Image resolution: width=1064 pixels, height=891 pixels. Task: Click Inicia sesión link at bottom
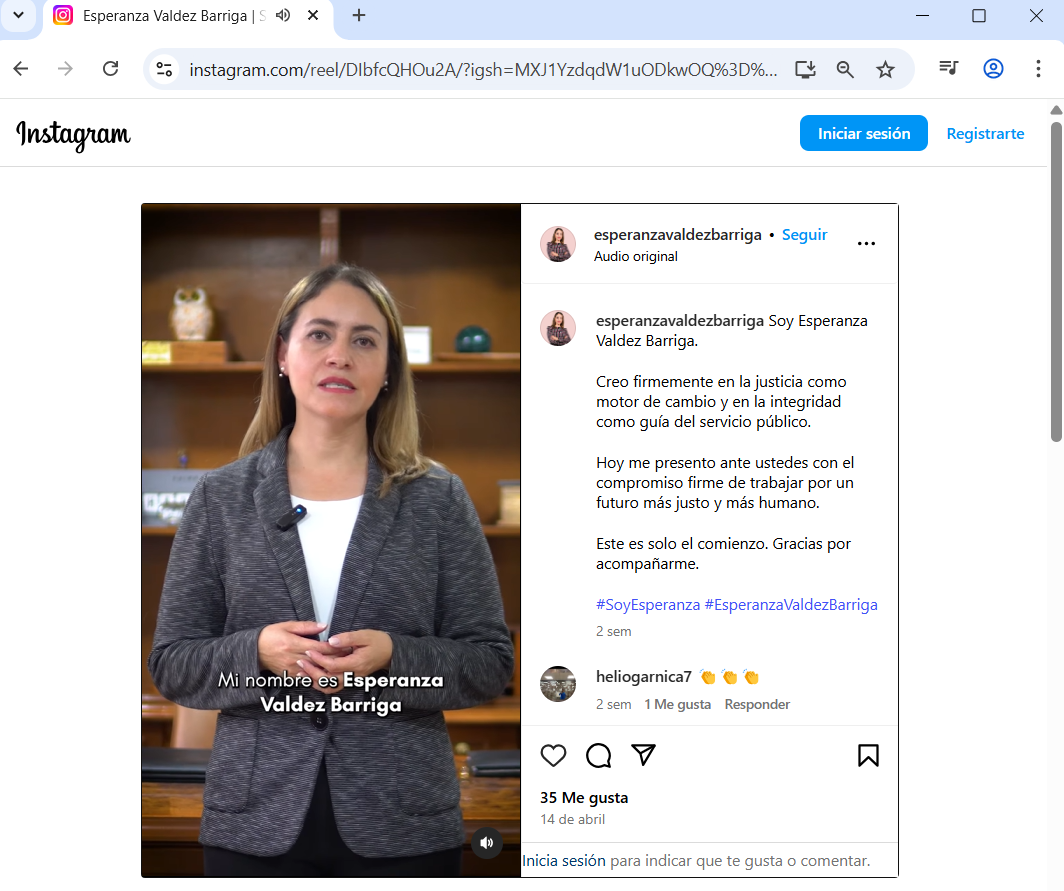click(x=563, y=861)
